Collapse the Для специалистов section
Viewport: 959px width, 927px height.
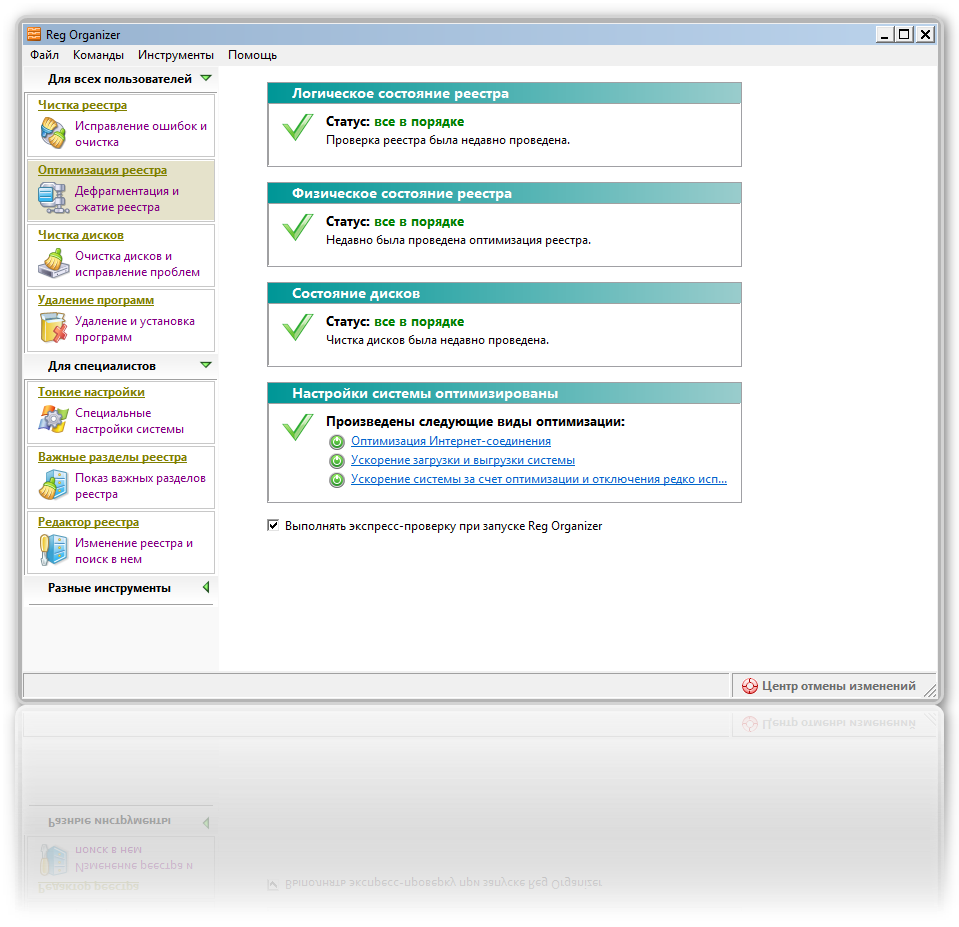pos(206,365)
